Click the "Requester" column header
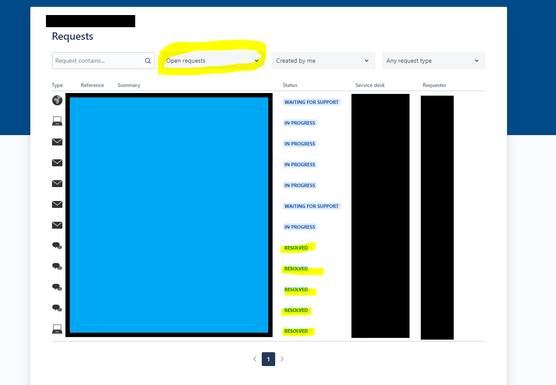 tap(434, 85)
